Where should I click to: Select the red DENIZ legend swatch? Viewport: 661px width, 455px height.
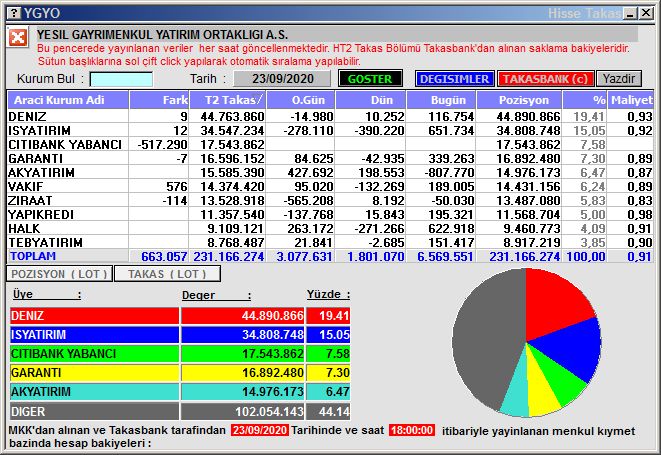click(x=94, y=316)
